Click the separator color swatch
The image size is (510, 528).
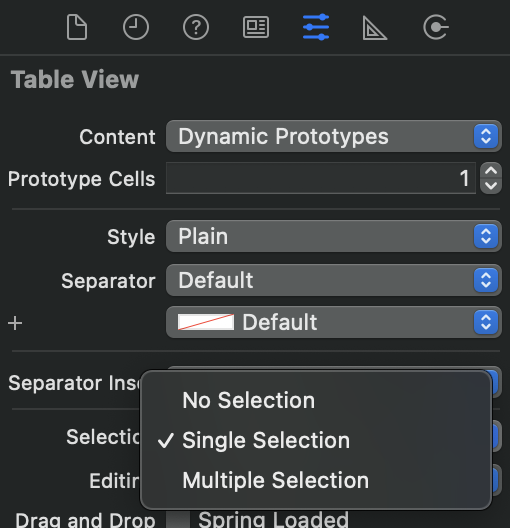[x=206, y=322]
